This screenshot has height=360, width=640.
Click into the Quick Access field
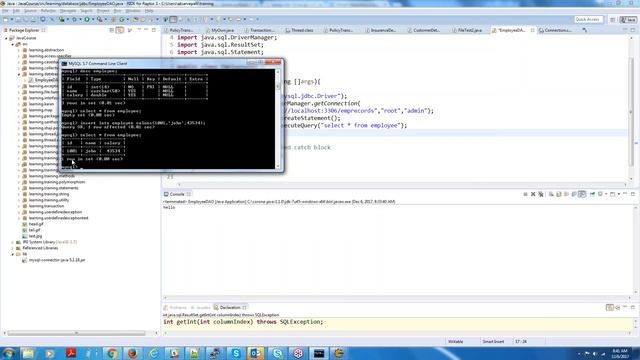pos(588,20)
